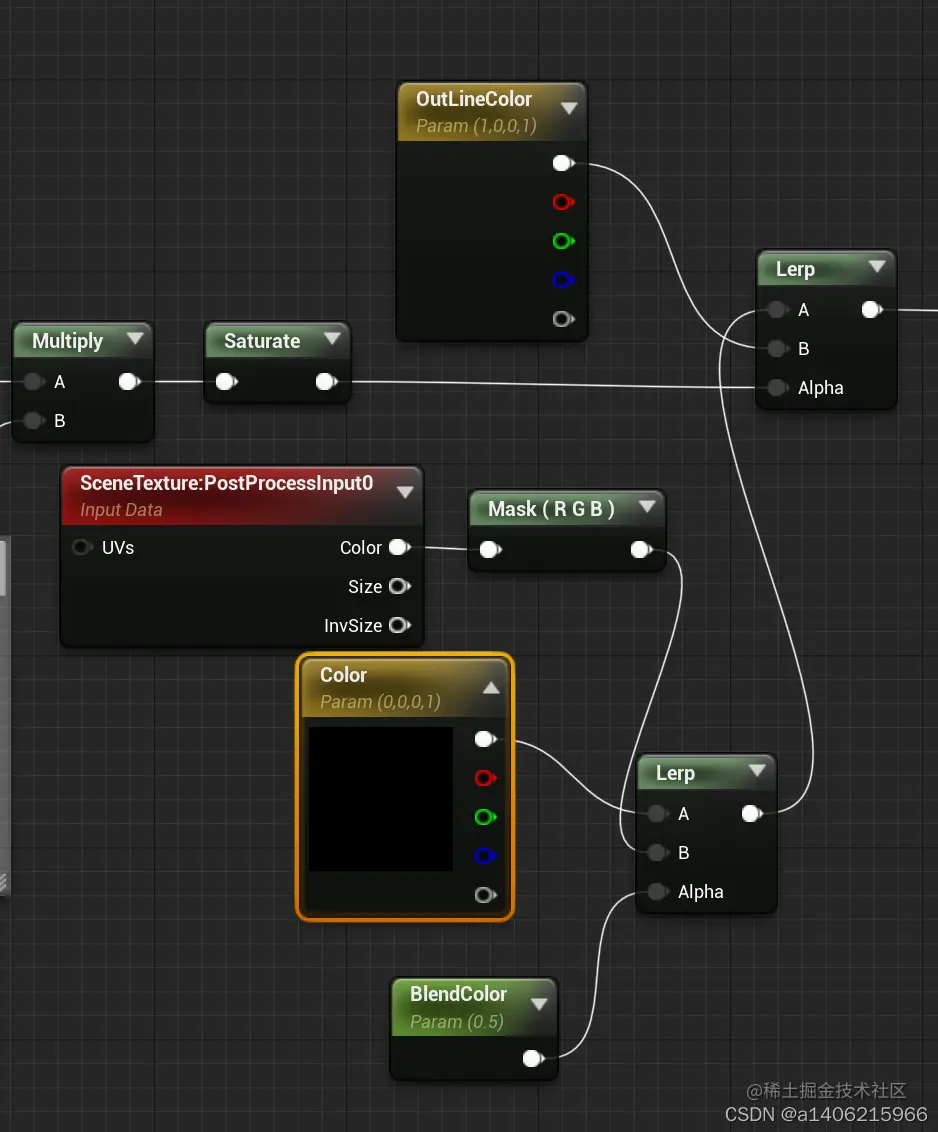Click the lower Lerp output pin
The image size is (938, 1132).
(x=752, y=814)
